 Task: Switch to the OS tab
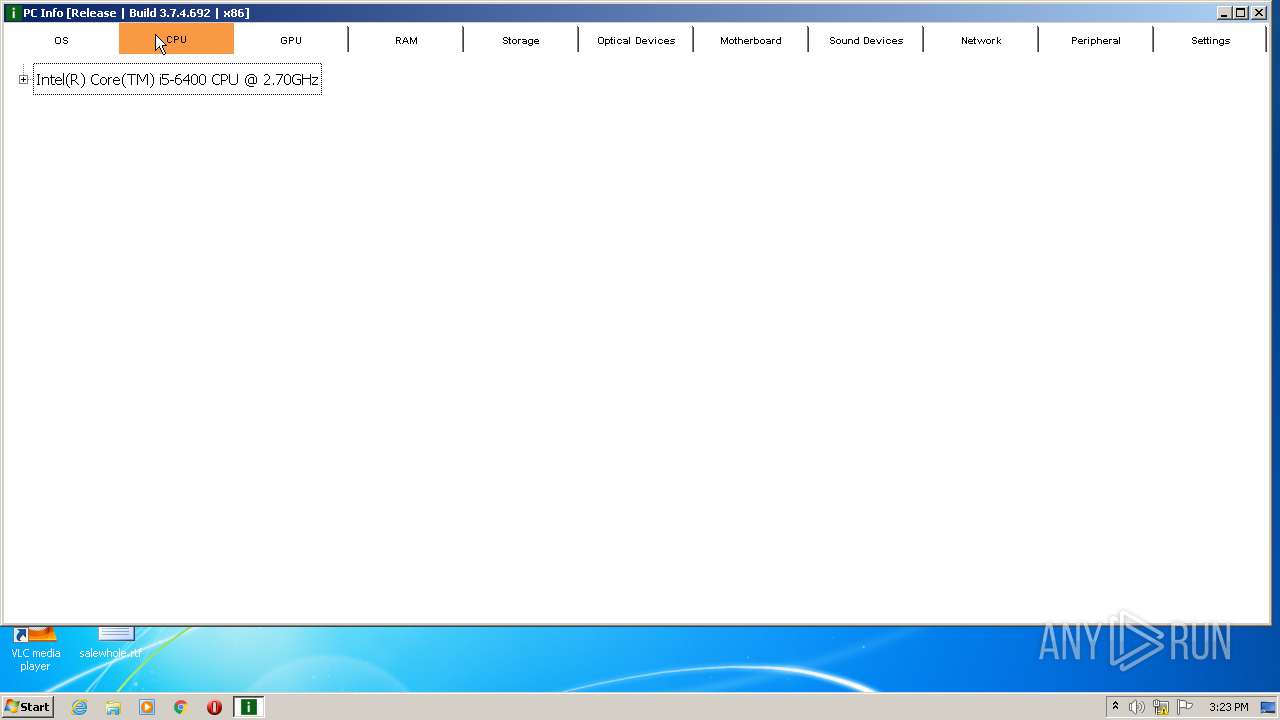tap(61, 40)
